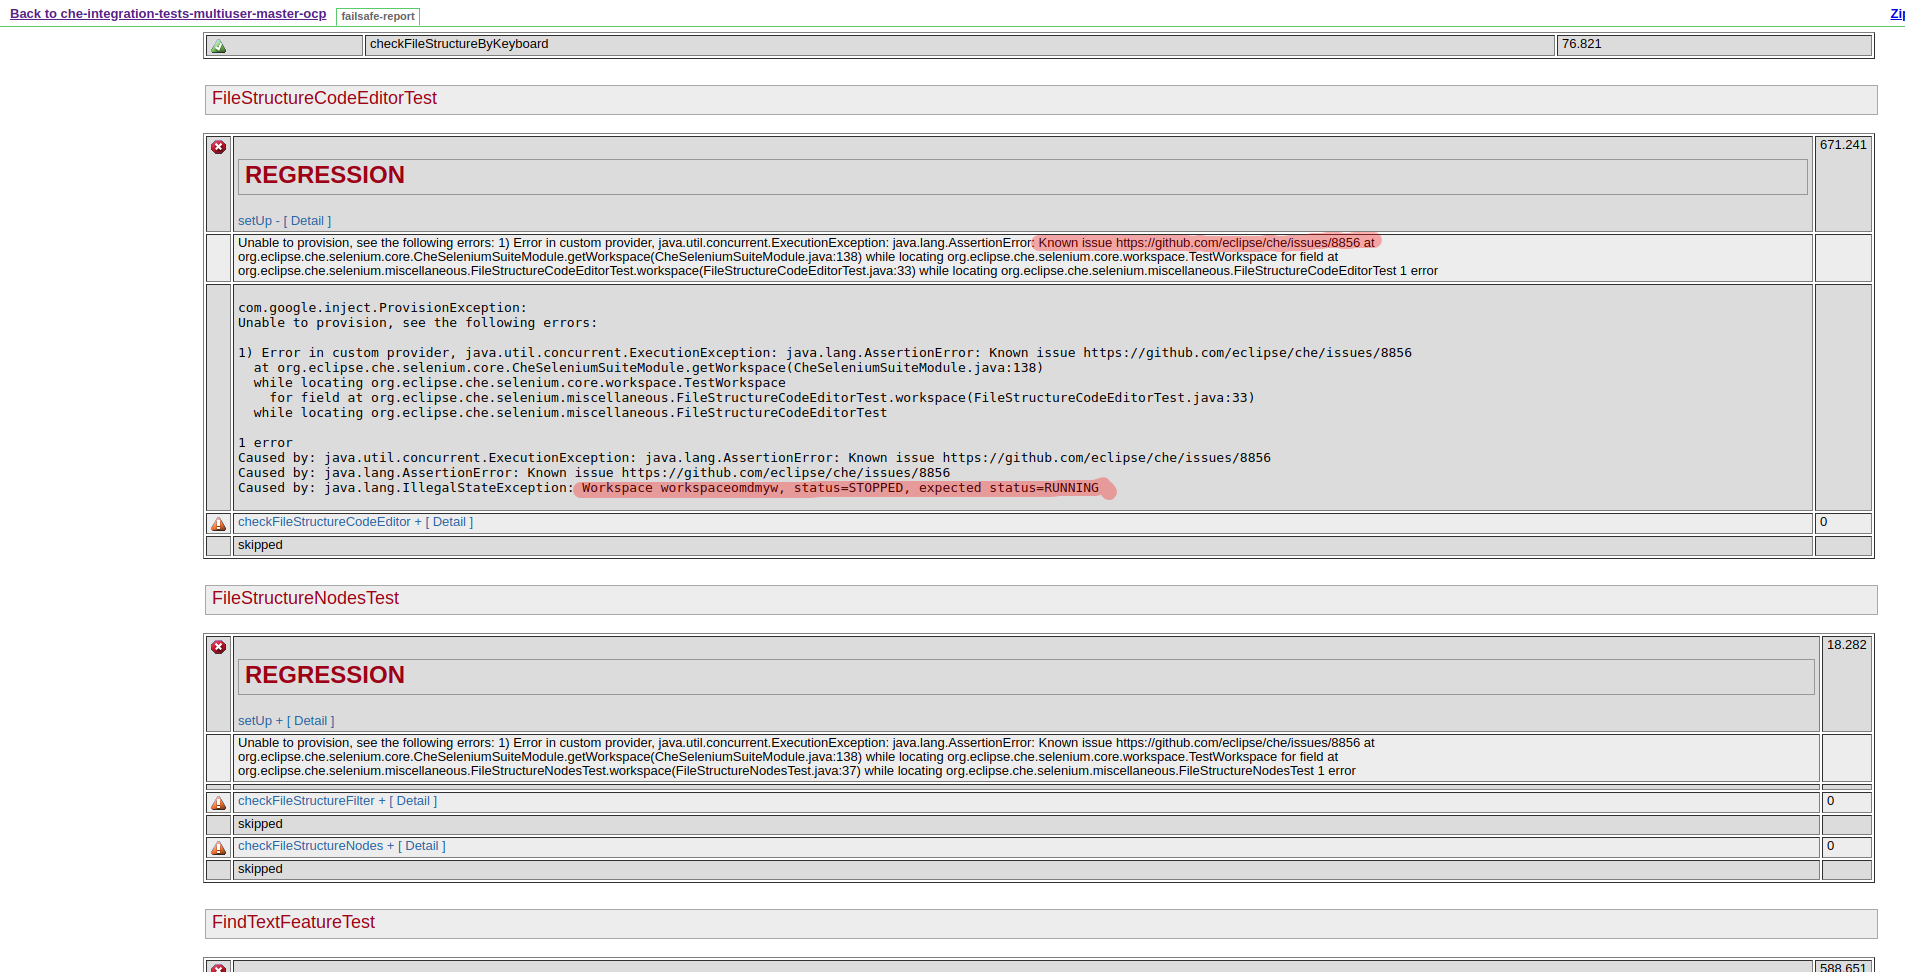Open Detail link for FileStructureNodesTest setUp
The height and width of the screenshot is (972, 1905).
tap(311, 721)
